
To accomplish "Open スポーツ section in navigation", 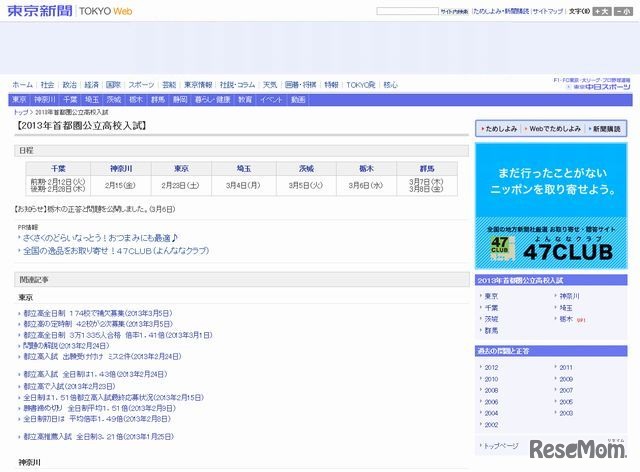I will coord(141,85).
